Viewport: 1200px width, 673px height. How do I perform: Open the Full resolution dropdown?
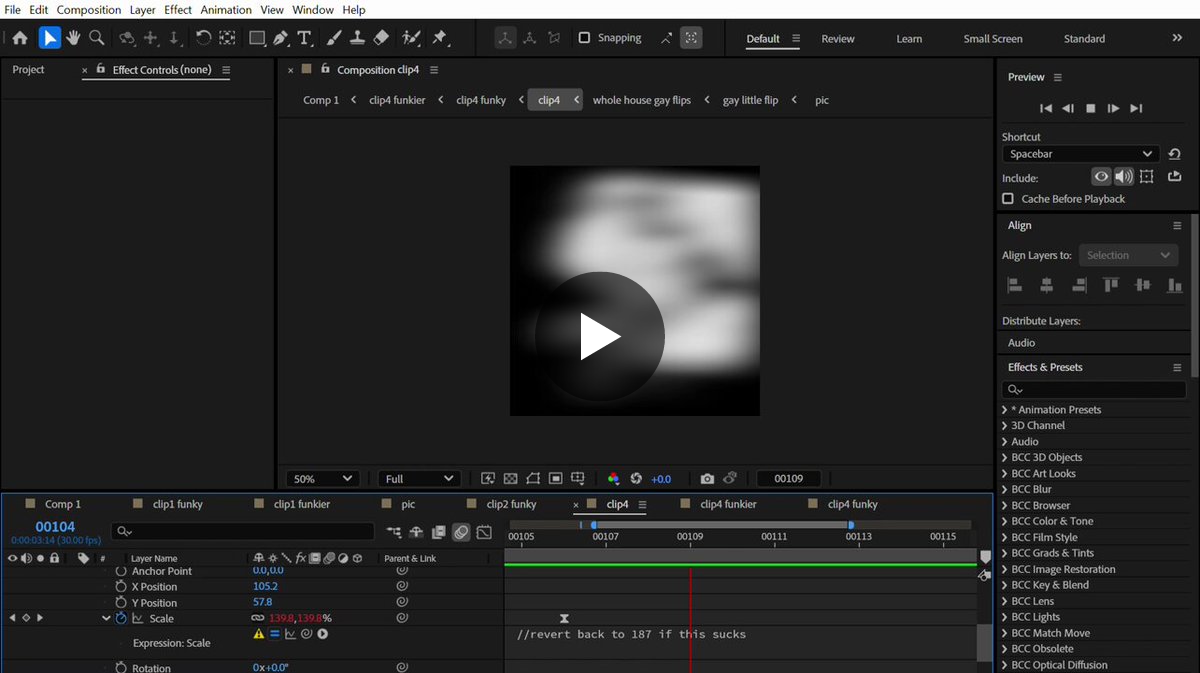418,479
